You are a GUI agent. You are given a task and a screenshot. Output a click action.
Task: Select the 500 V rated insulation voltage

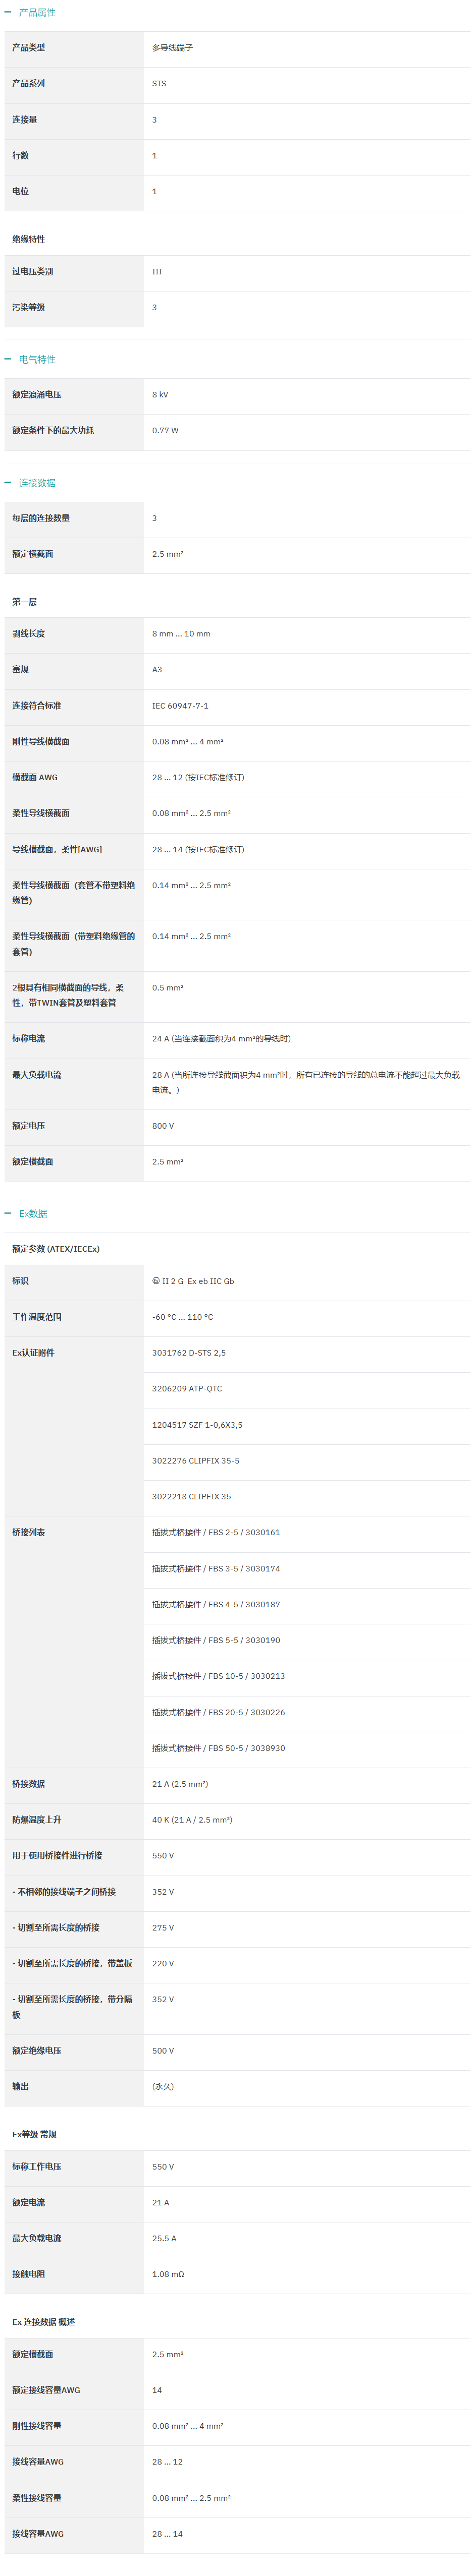point(163,2051)
